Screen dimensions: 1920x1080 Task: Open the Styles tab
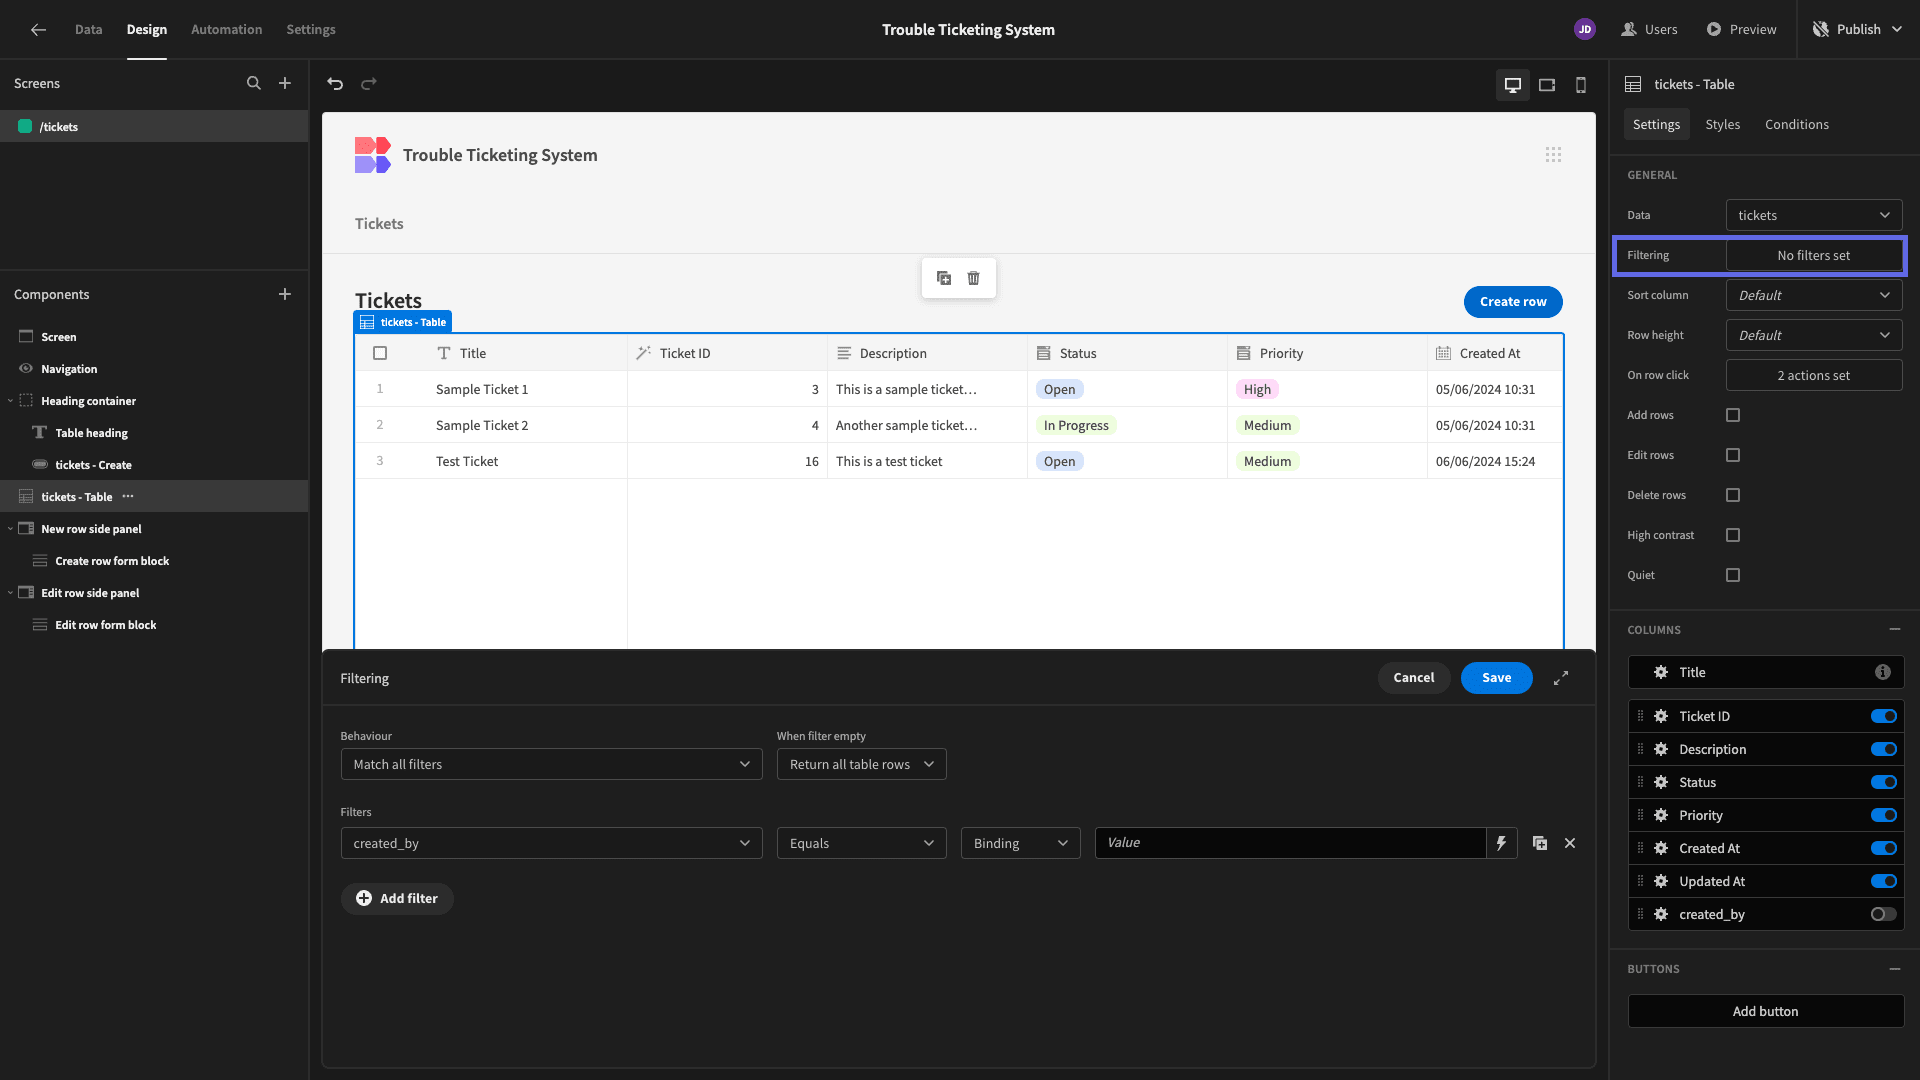(1722, 124)
